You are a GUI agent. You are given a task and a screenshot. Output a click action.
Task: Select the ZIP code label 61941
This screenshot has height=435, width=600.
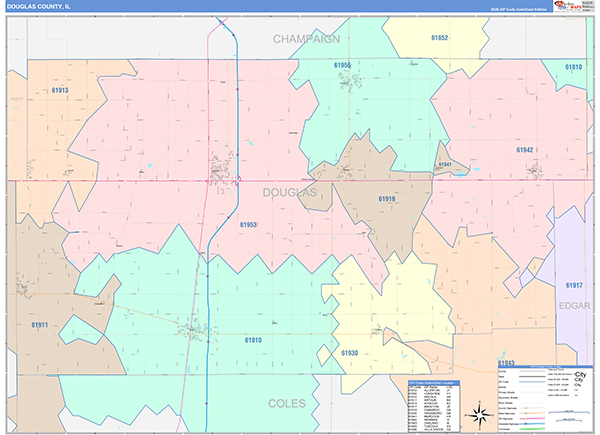[x=445, y=165]
